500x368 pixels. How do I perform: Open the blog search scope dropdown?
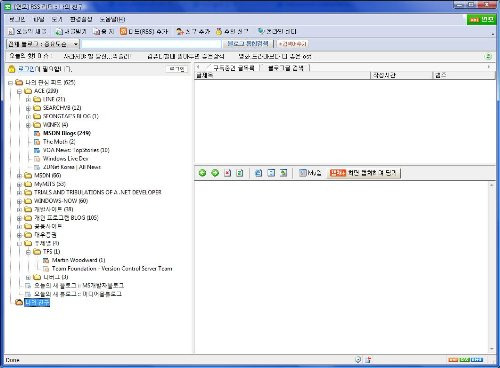76,44
